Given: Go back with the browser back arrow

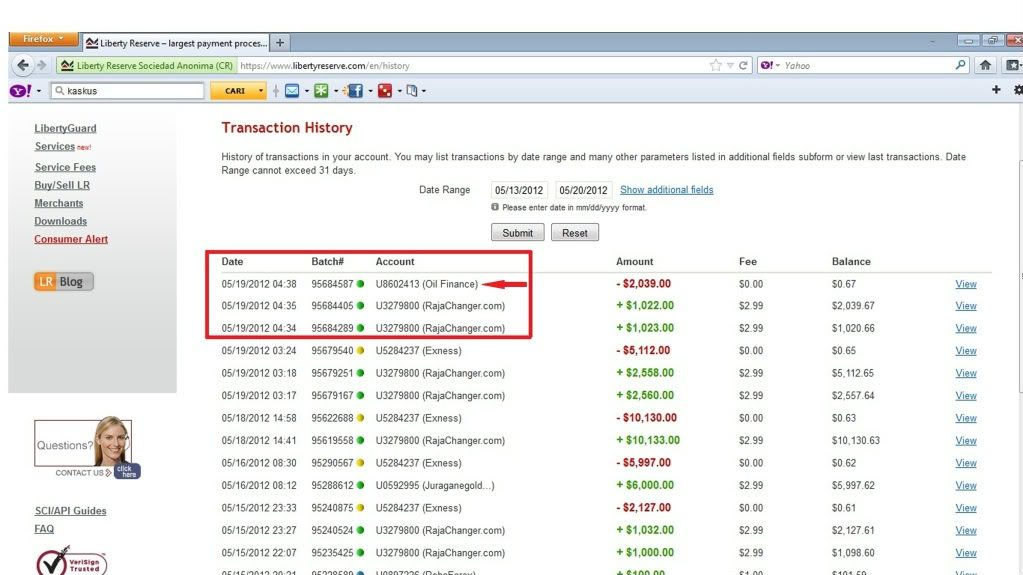Looking at the screenshot, I should (23, 65).
